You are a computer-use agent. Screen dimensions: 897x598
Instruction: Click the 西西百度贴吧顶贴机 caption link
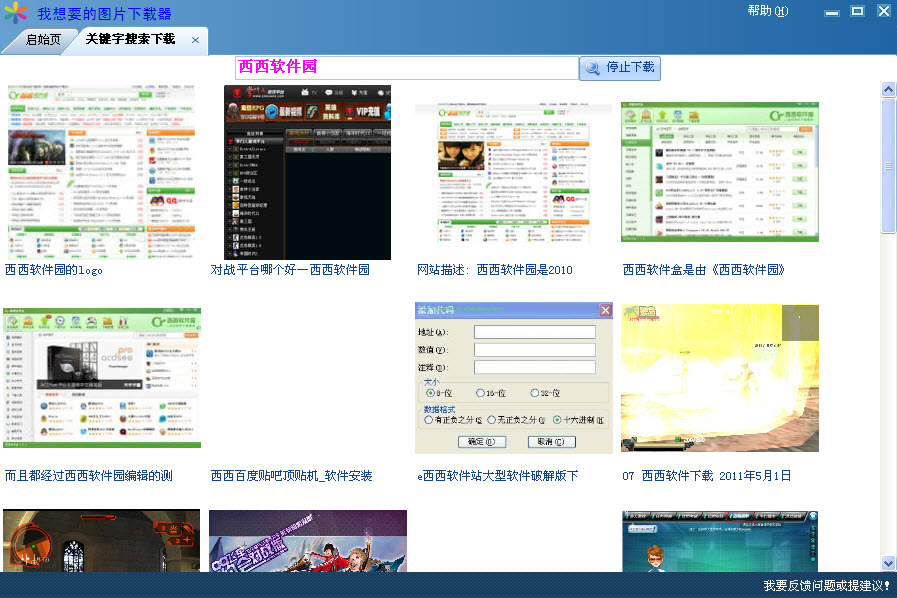(291, 476)
